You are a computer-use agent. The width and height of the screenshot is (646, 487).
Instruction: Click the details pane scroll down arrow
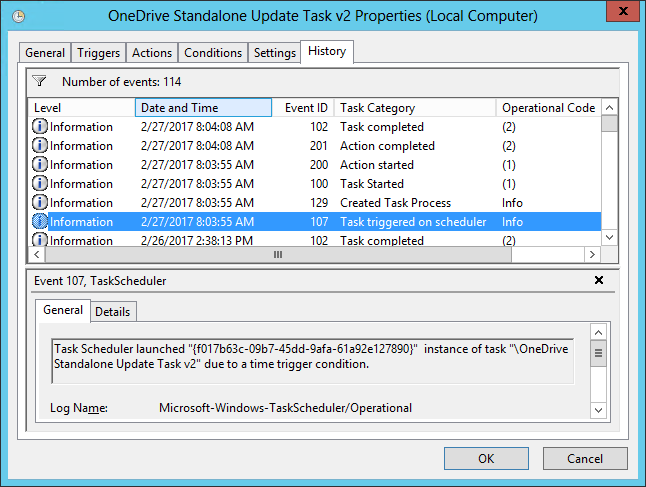pos(598,410)
